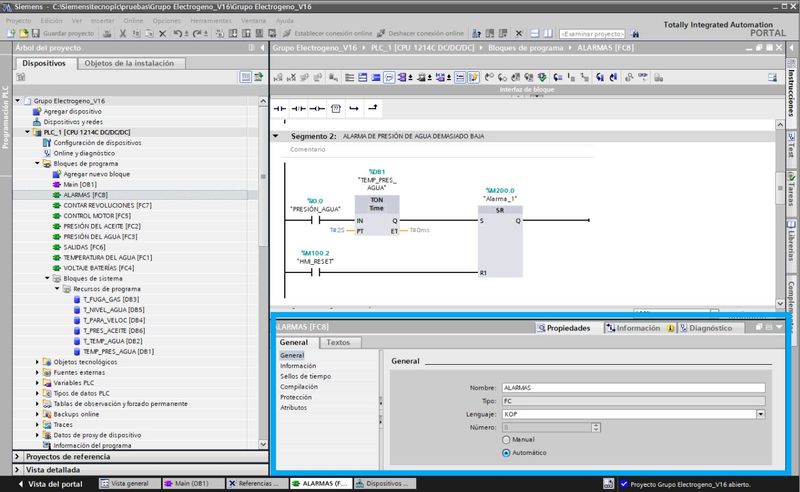Image resolution: width=800 pixels, height=492 pixels.
Task: Toggle project tree detail view icon
Action: point(245,77)
